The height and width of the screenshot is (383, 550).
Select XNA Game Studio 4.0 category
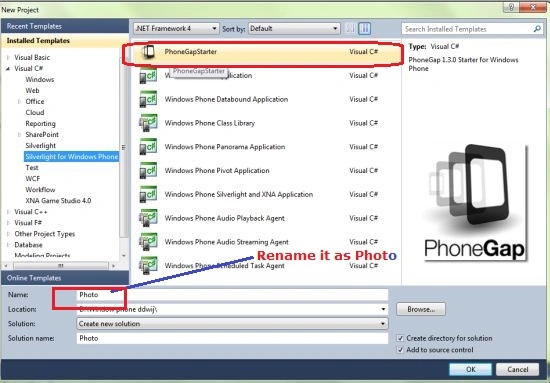(x=58, y=201)
